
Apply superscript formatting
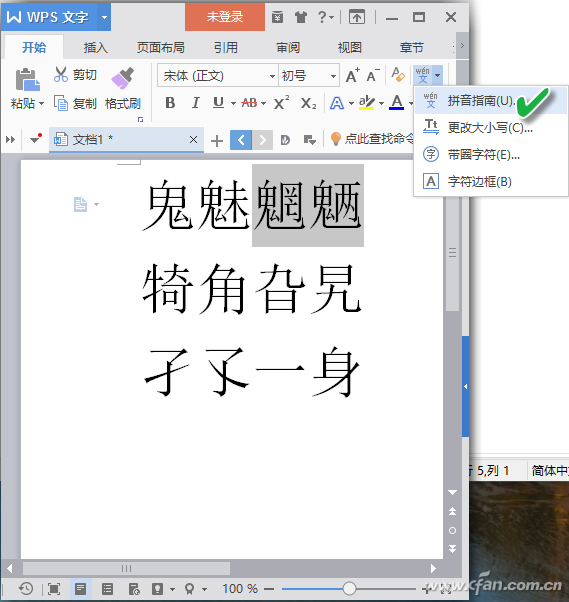[x=281, y=103]
